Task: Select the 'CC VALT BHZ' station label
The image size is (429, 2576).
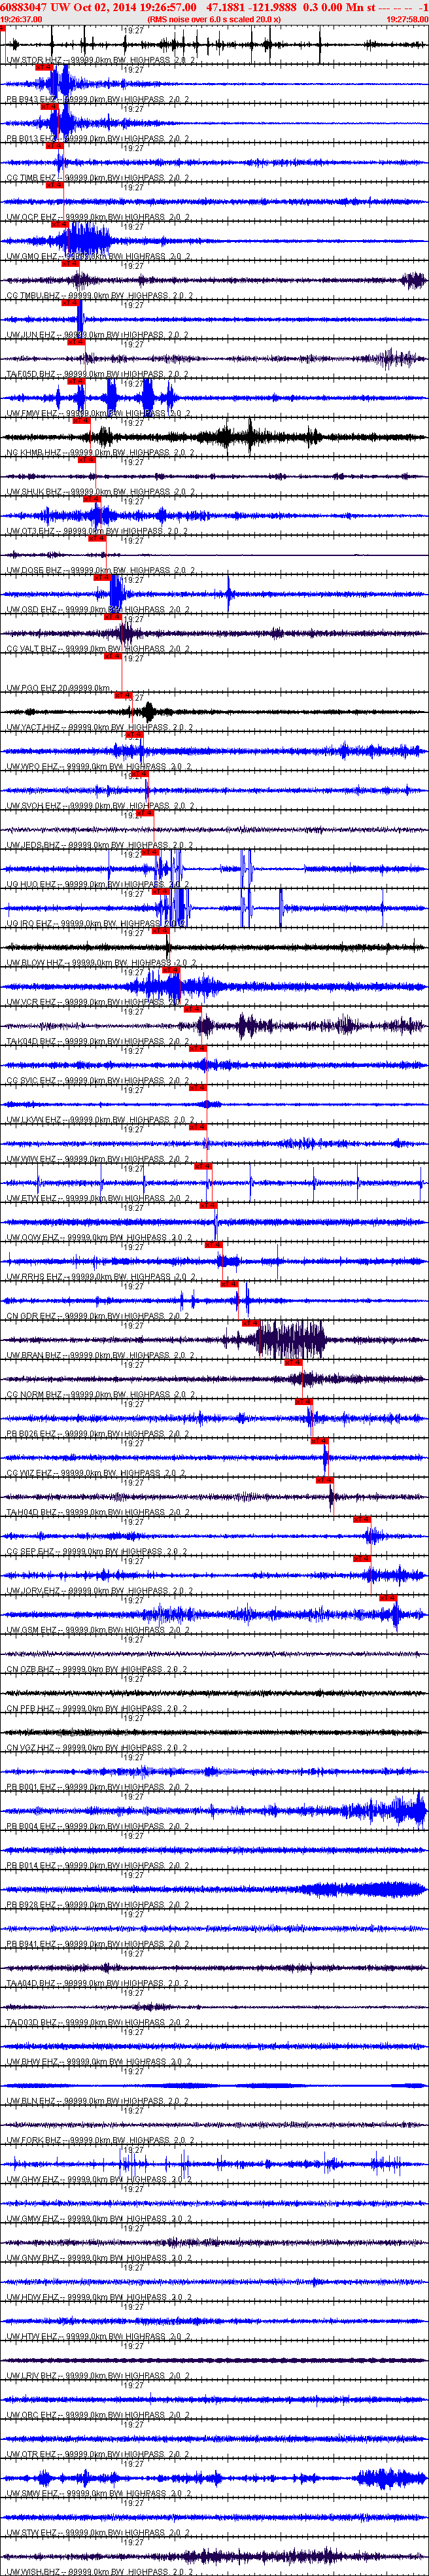Action: point(33,649)
